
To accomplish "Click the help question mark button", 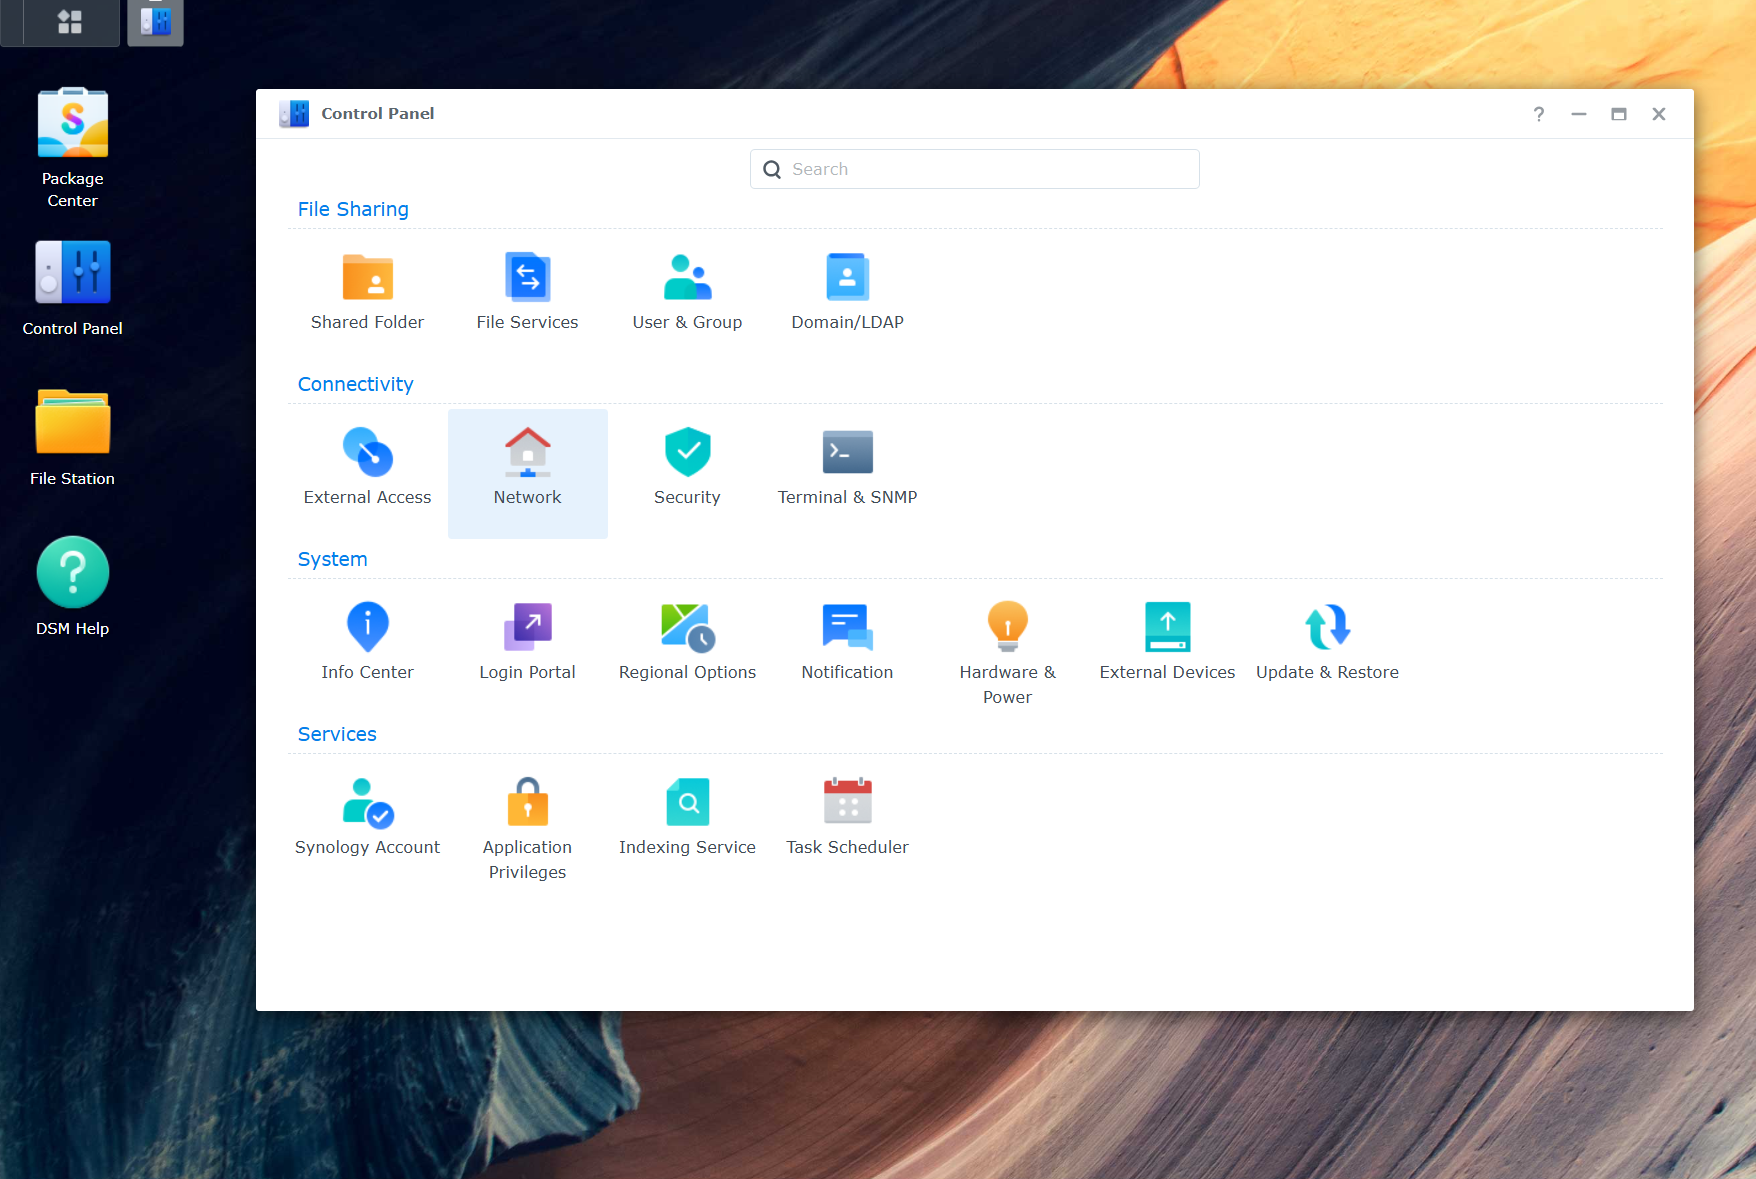I will click(1539, 114).
